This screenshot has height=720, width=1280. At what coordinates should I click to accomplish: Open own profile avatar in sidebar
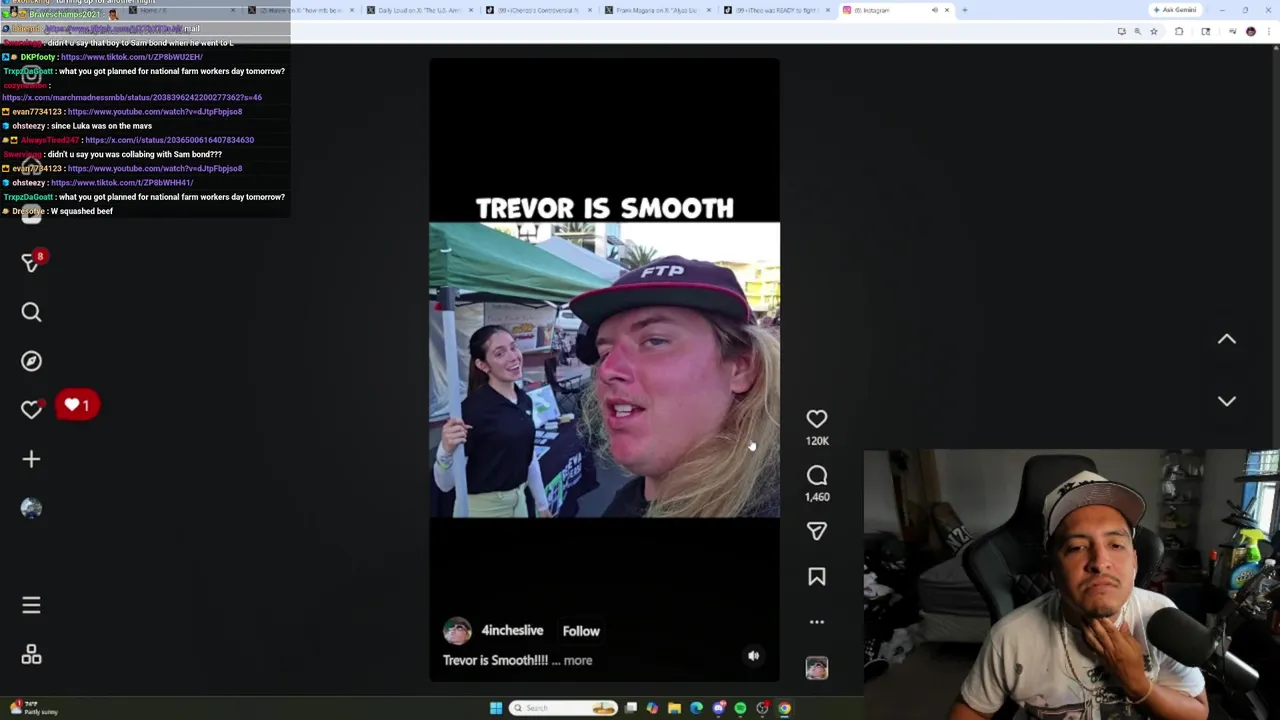31,508
